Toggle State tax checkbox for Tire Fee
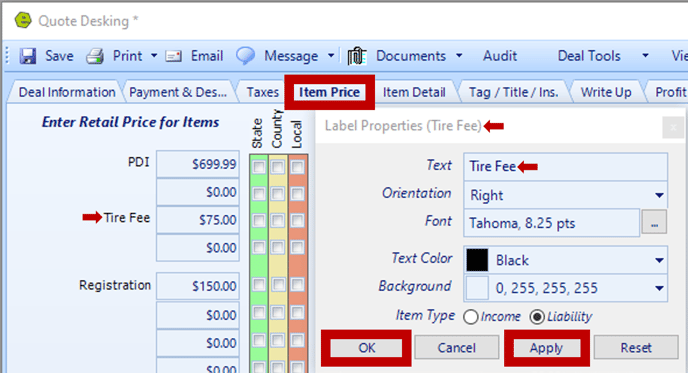688x373 pixels. coord(259,221)
